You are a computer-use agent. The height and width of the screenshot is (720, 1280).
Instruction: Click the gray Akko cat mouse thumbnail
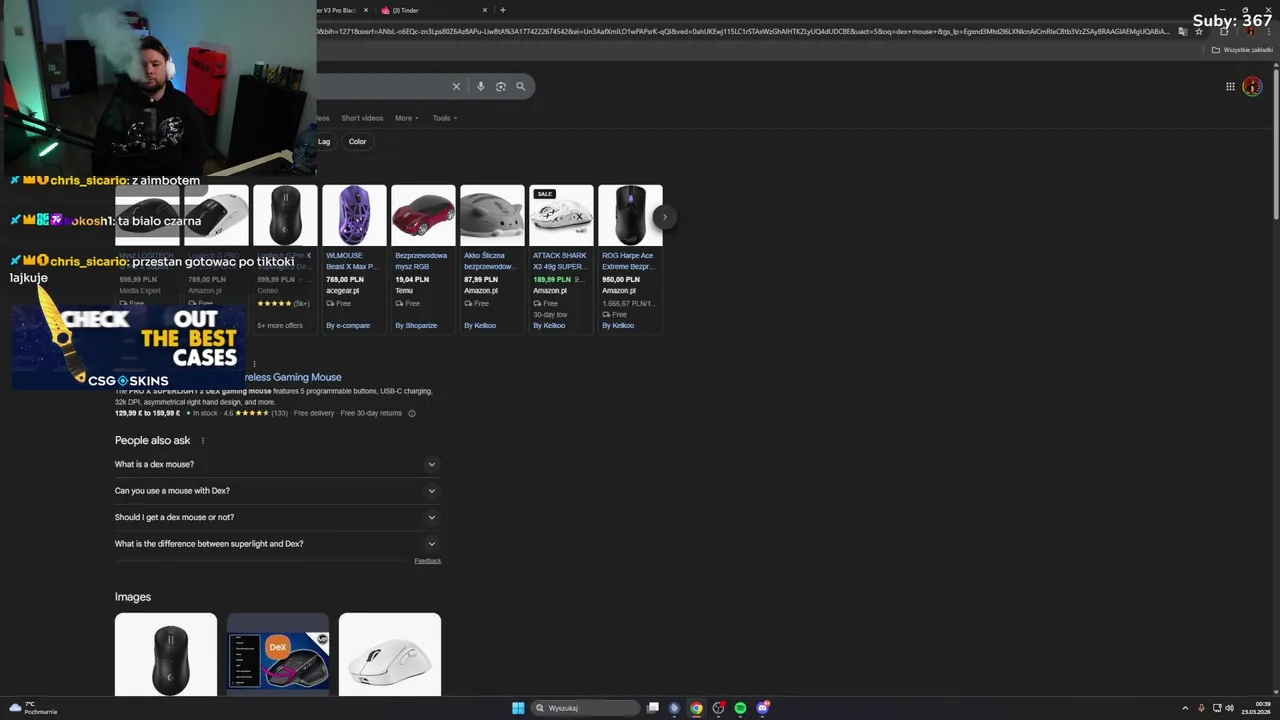click(492, 215)
